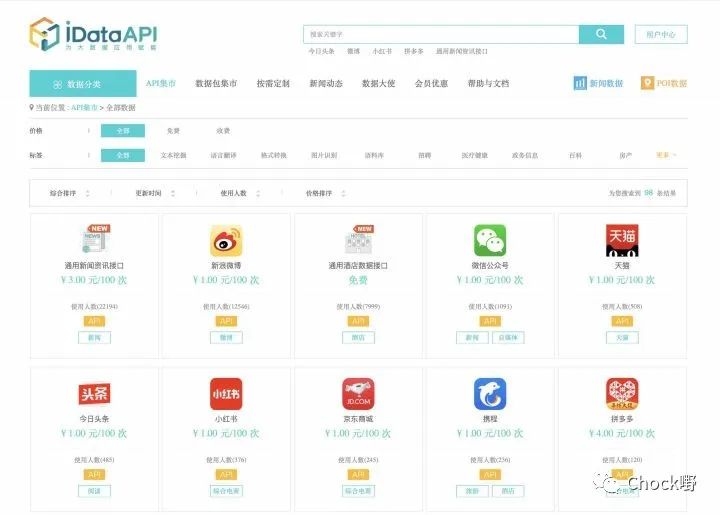Click the API badge on 通用酒店数据接口 card
The image size is (720, 515).
click(x=358, y=321)
